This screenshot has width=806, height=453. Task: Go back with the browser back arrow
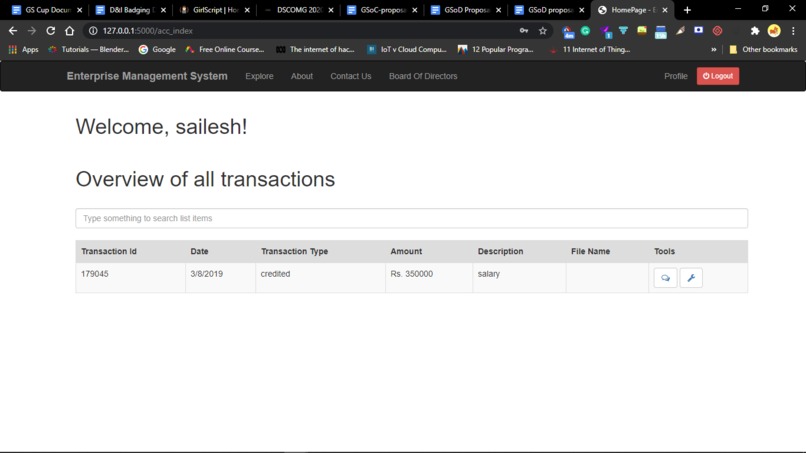click(13, 31)
